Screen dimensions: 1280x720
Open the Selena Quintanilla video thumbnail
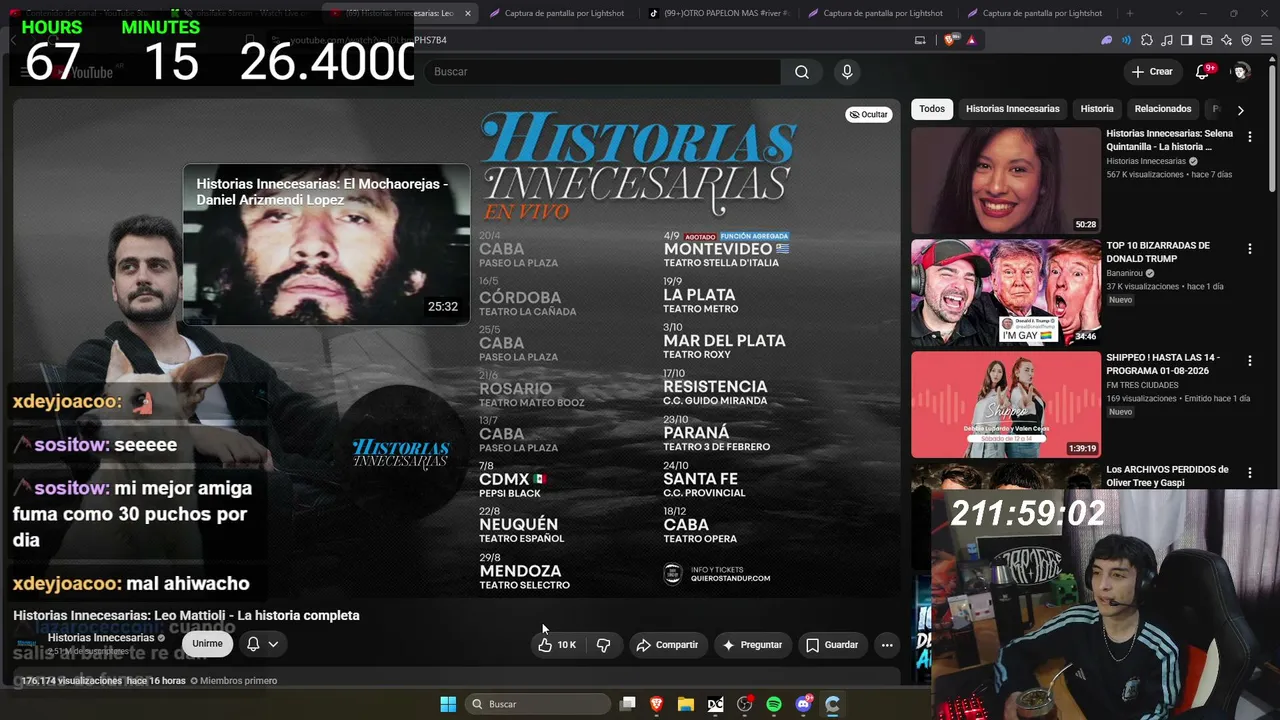point(1005,181)
